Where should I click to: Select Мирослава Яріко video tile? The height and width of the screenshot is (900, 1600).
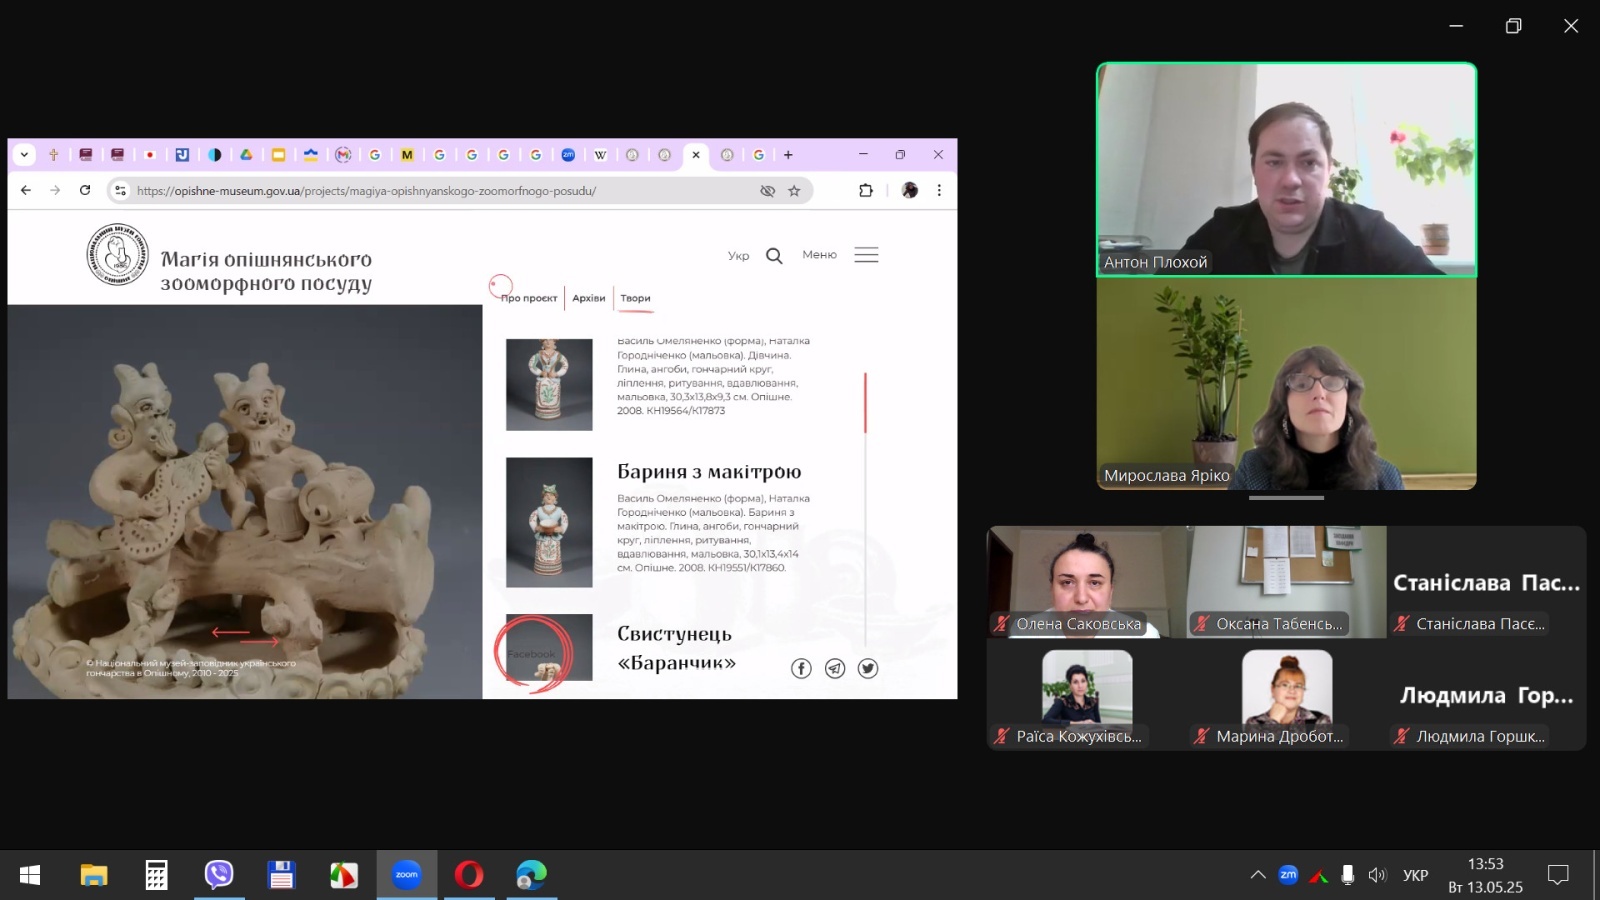1287,384
